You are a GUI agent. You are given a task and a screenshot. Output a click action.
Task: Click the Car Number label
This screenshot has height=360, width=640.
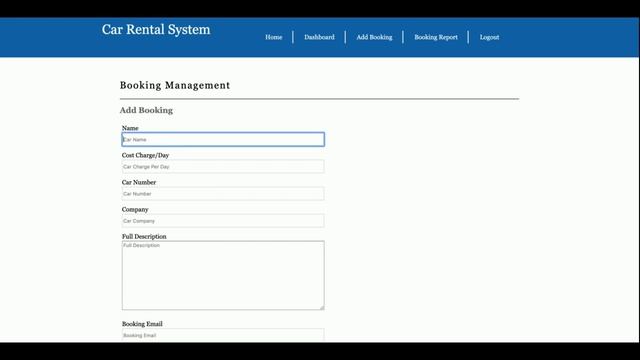pos(139,182)
